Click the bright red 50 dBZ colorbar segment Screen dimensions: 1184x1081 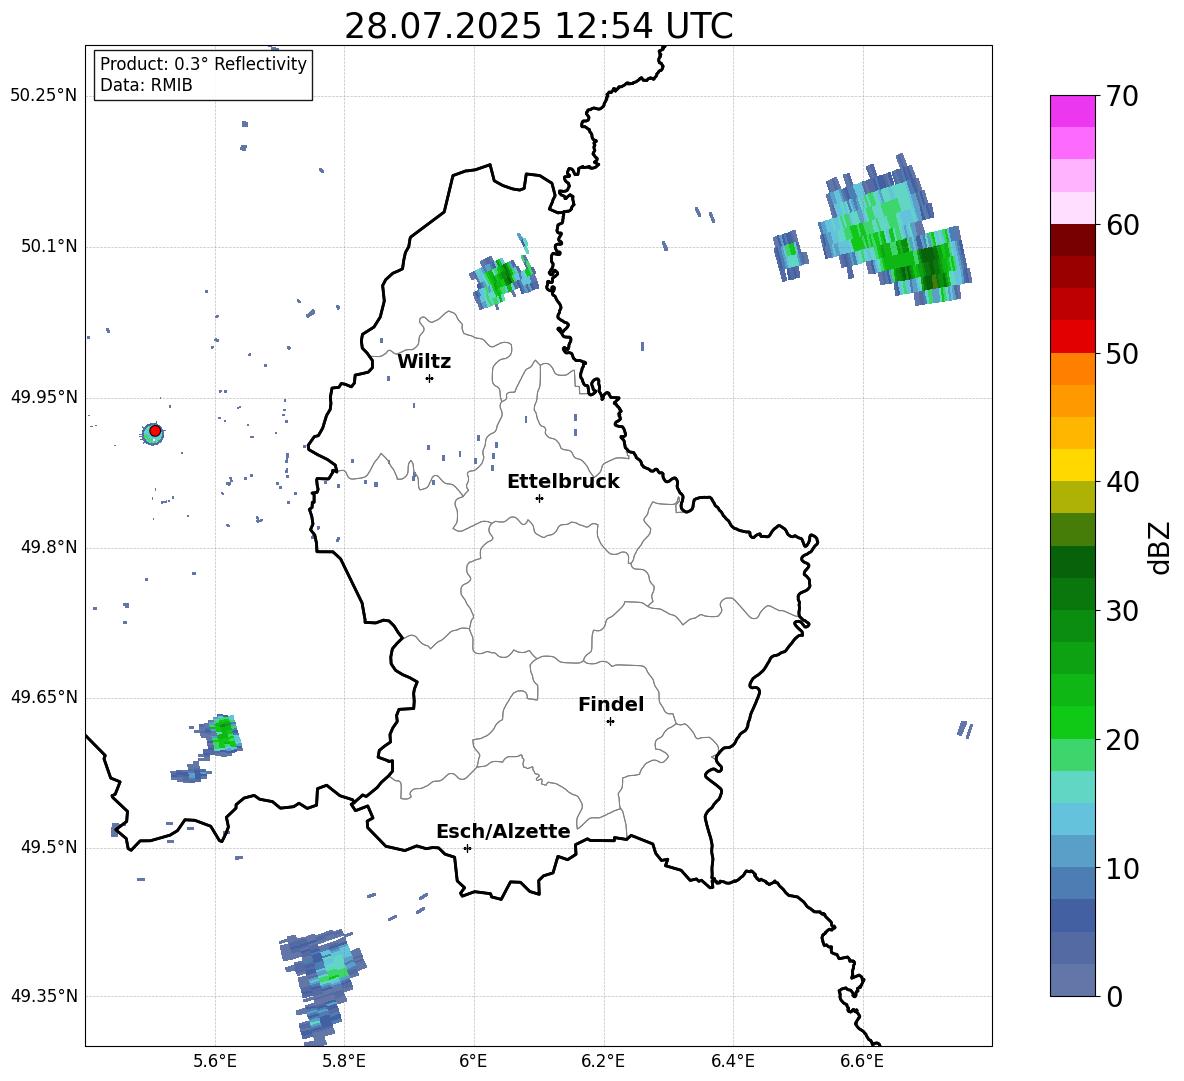click(x=1072, y=337)
